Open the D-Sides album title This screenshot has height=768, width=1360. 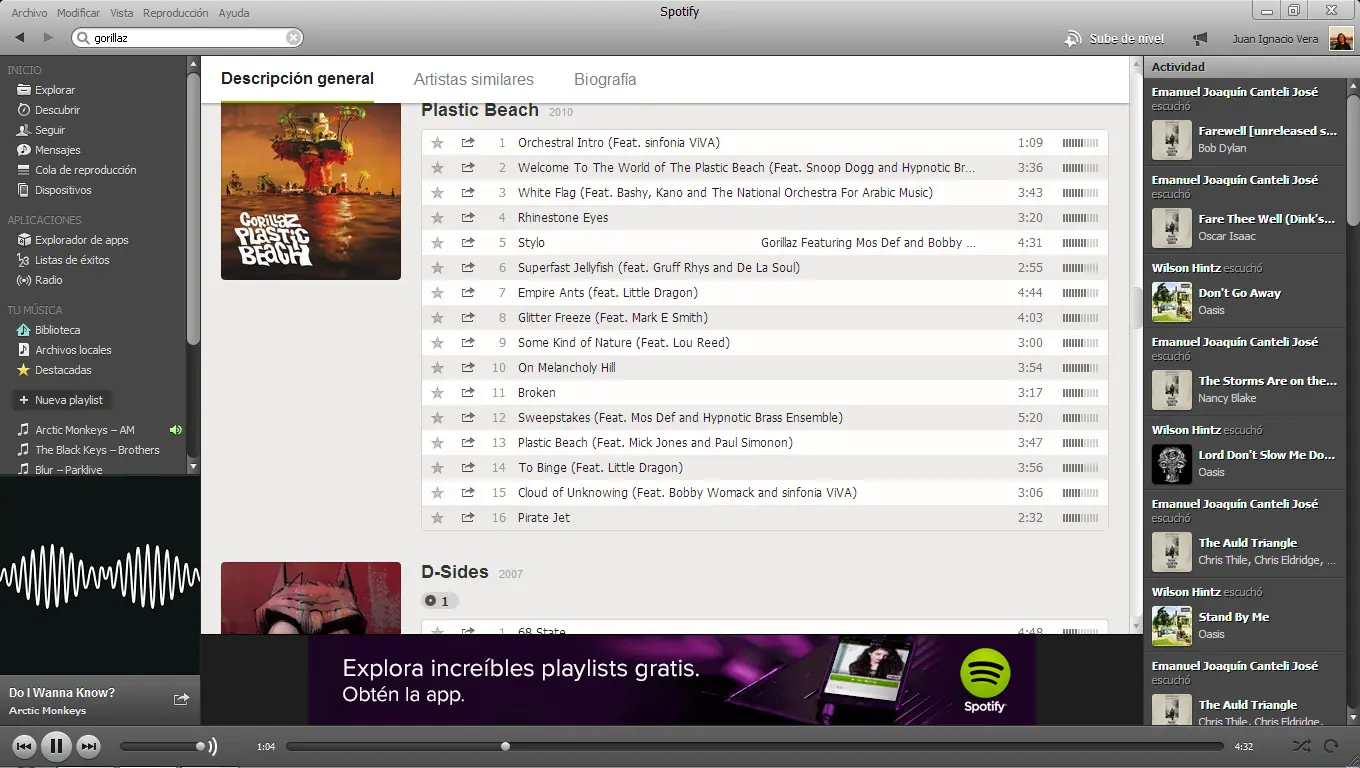click(455, 572)
